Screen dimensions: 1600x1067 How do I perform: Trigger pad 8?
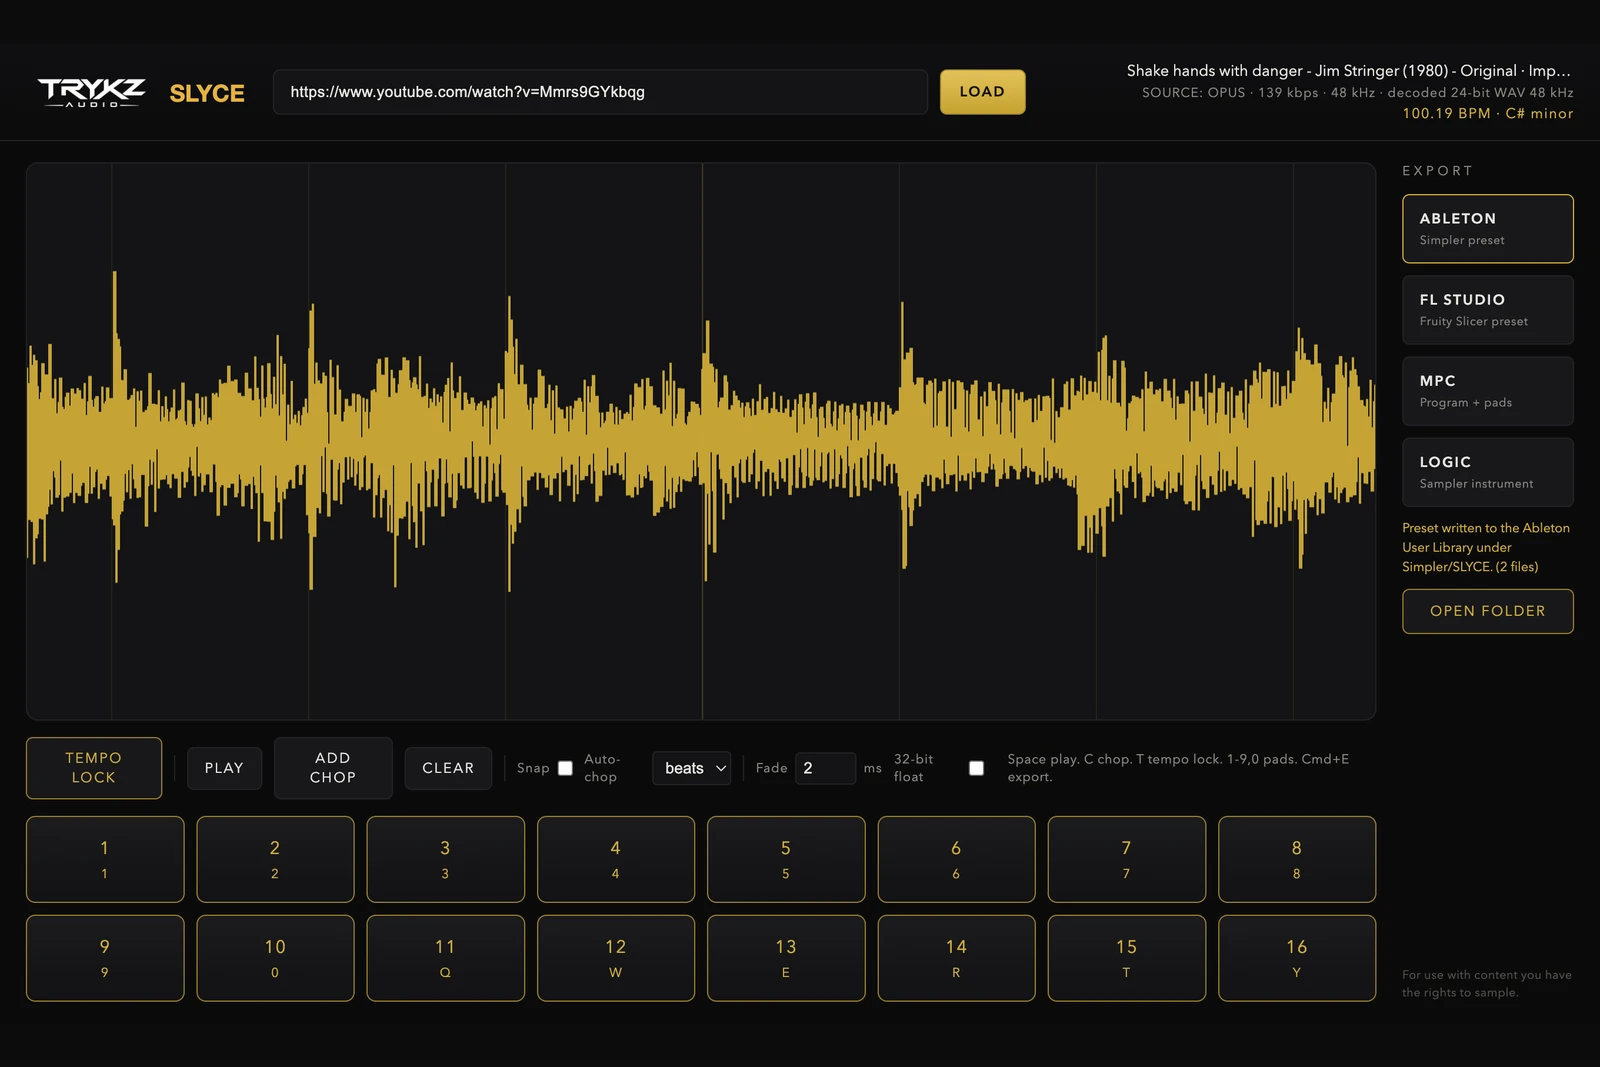pyautogui.click(x=1297, y=859)
